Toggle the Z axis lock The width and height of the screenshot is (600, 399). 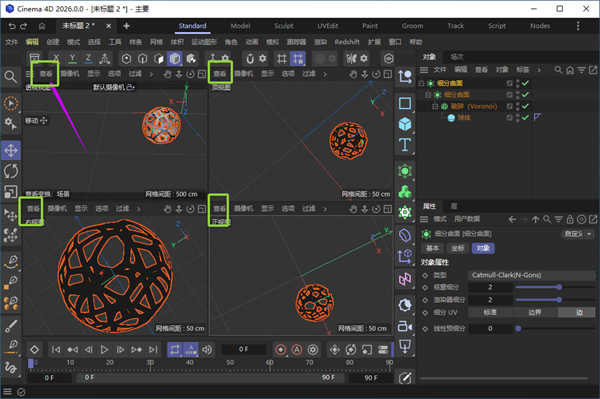point(88,59)
